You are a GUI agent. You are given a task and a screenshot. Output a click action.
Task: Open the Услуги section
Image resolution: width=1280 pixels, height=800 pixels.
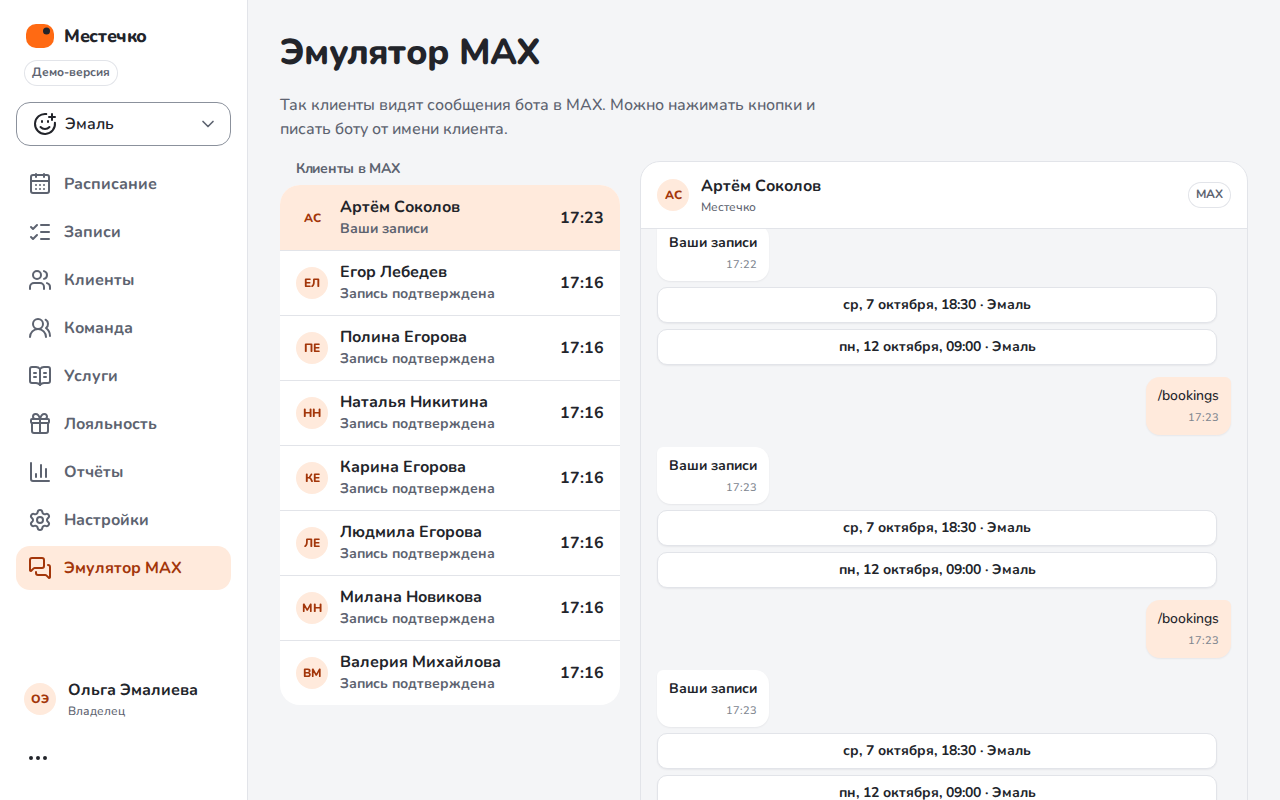coord(123,376)
